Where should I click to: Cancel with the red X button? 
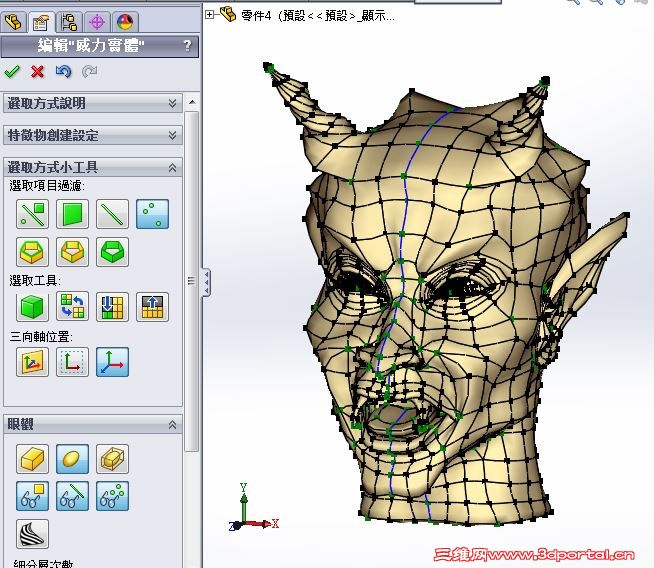pos(38,71)
